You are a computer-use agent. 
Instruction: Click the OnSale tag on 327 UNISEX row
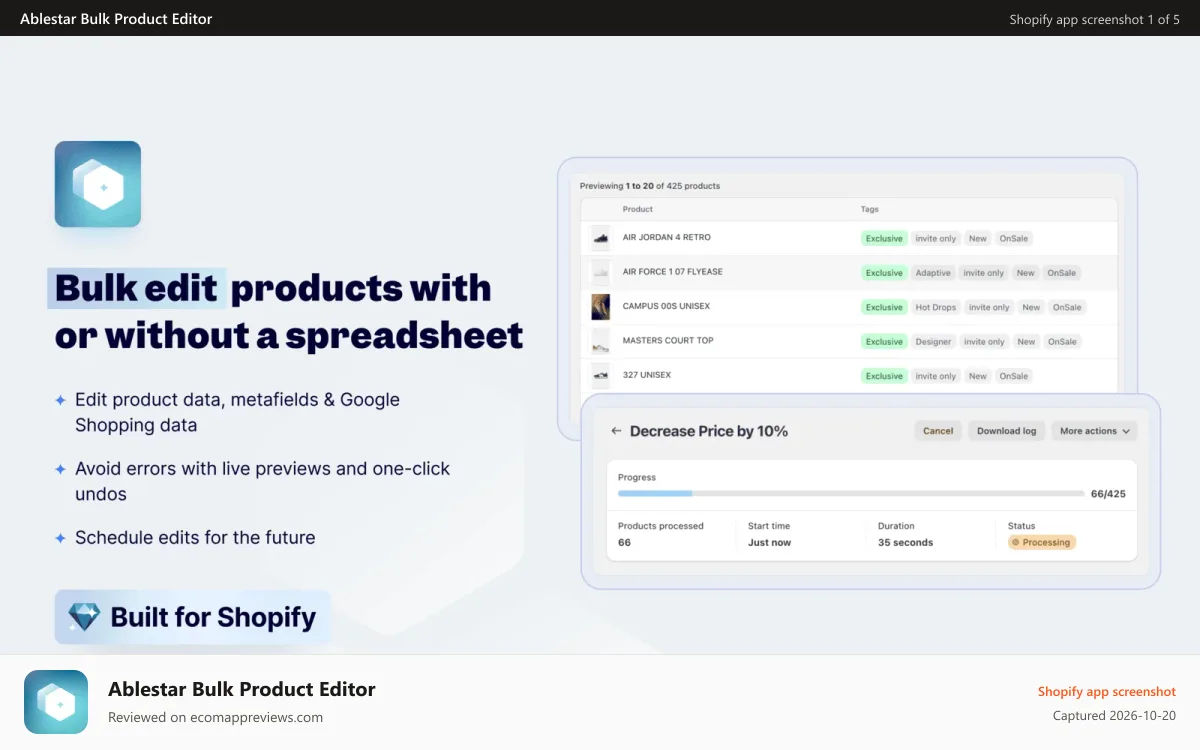tap(1014, 376)
